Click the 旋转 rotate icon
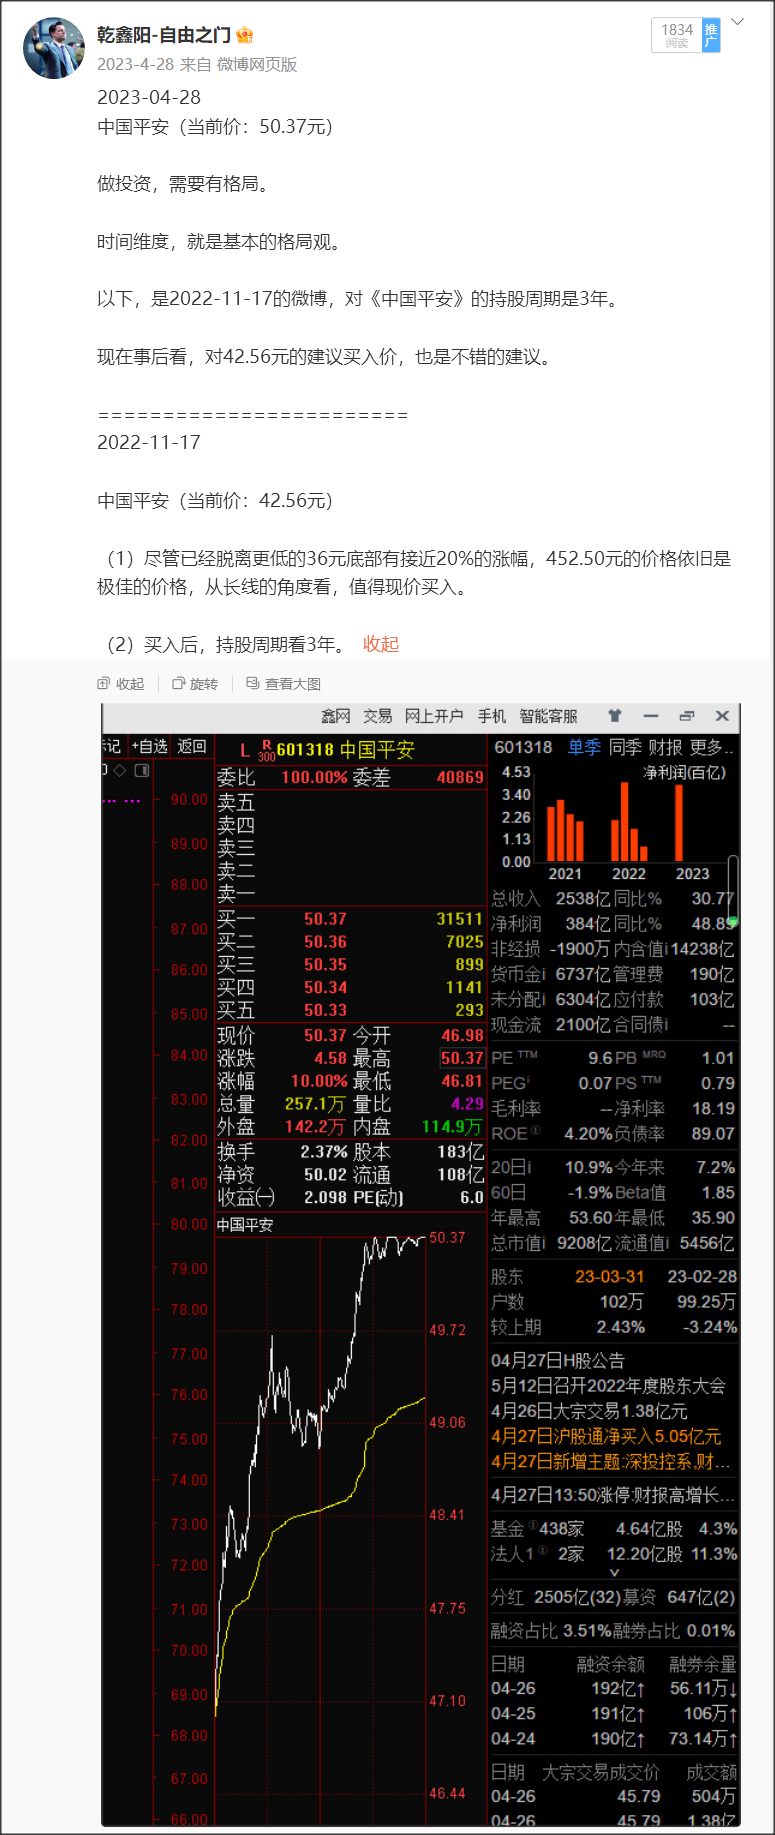 (179, 684)
